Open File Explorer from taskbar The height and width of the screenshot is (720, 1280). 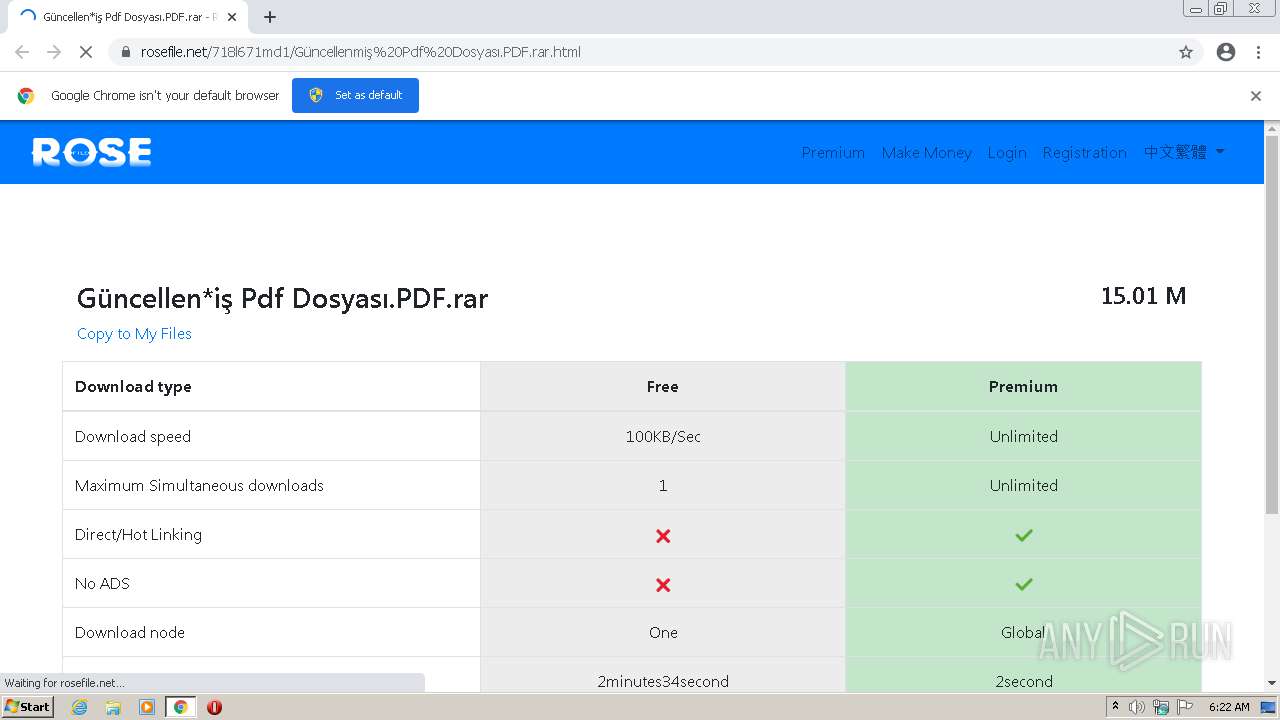click(x=113, y=707)
